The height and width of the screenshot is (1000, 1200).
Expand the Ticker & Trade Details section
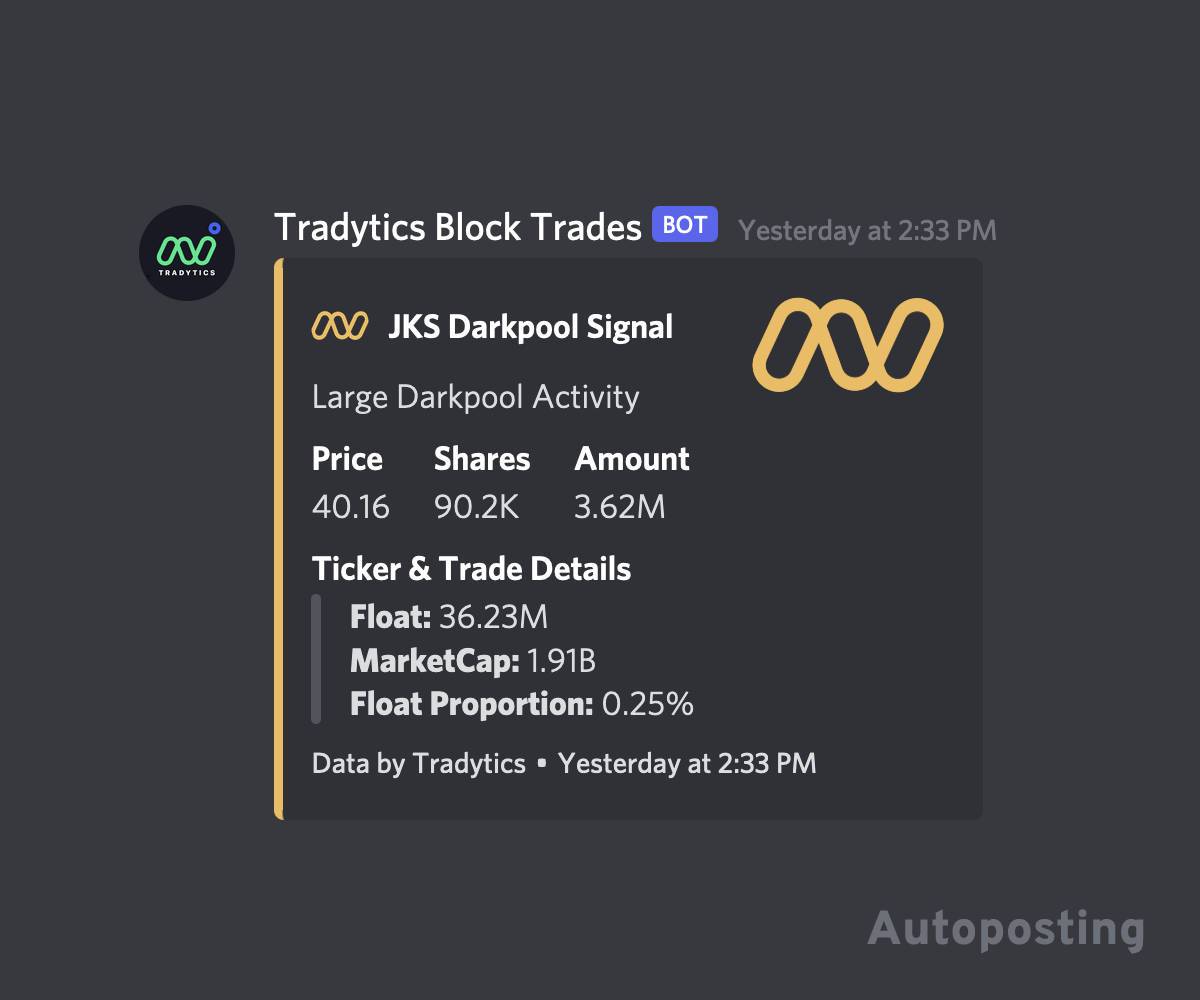point(471,568)
